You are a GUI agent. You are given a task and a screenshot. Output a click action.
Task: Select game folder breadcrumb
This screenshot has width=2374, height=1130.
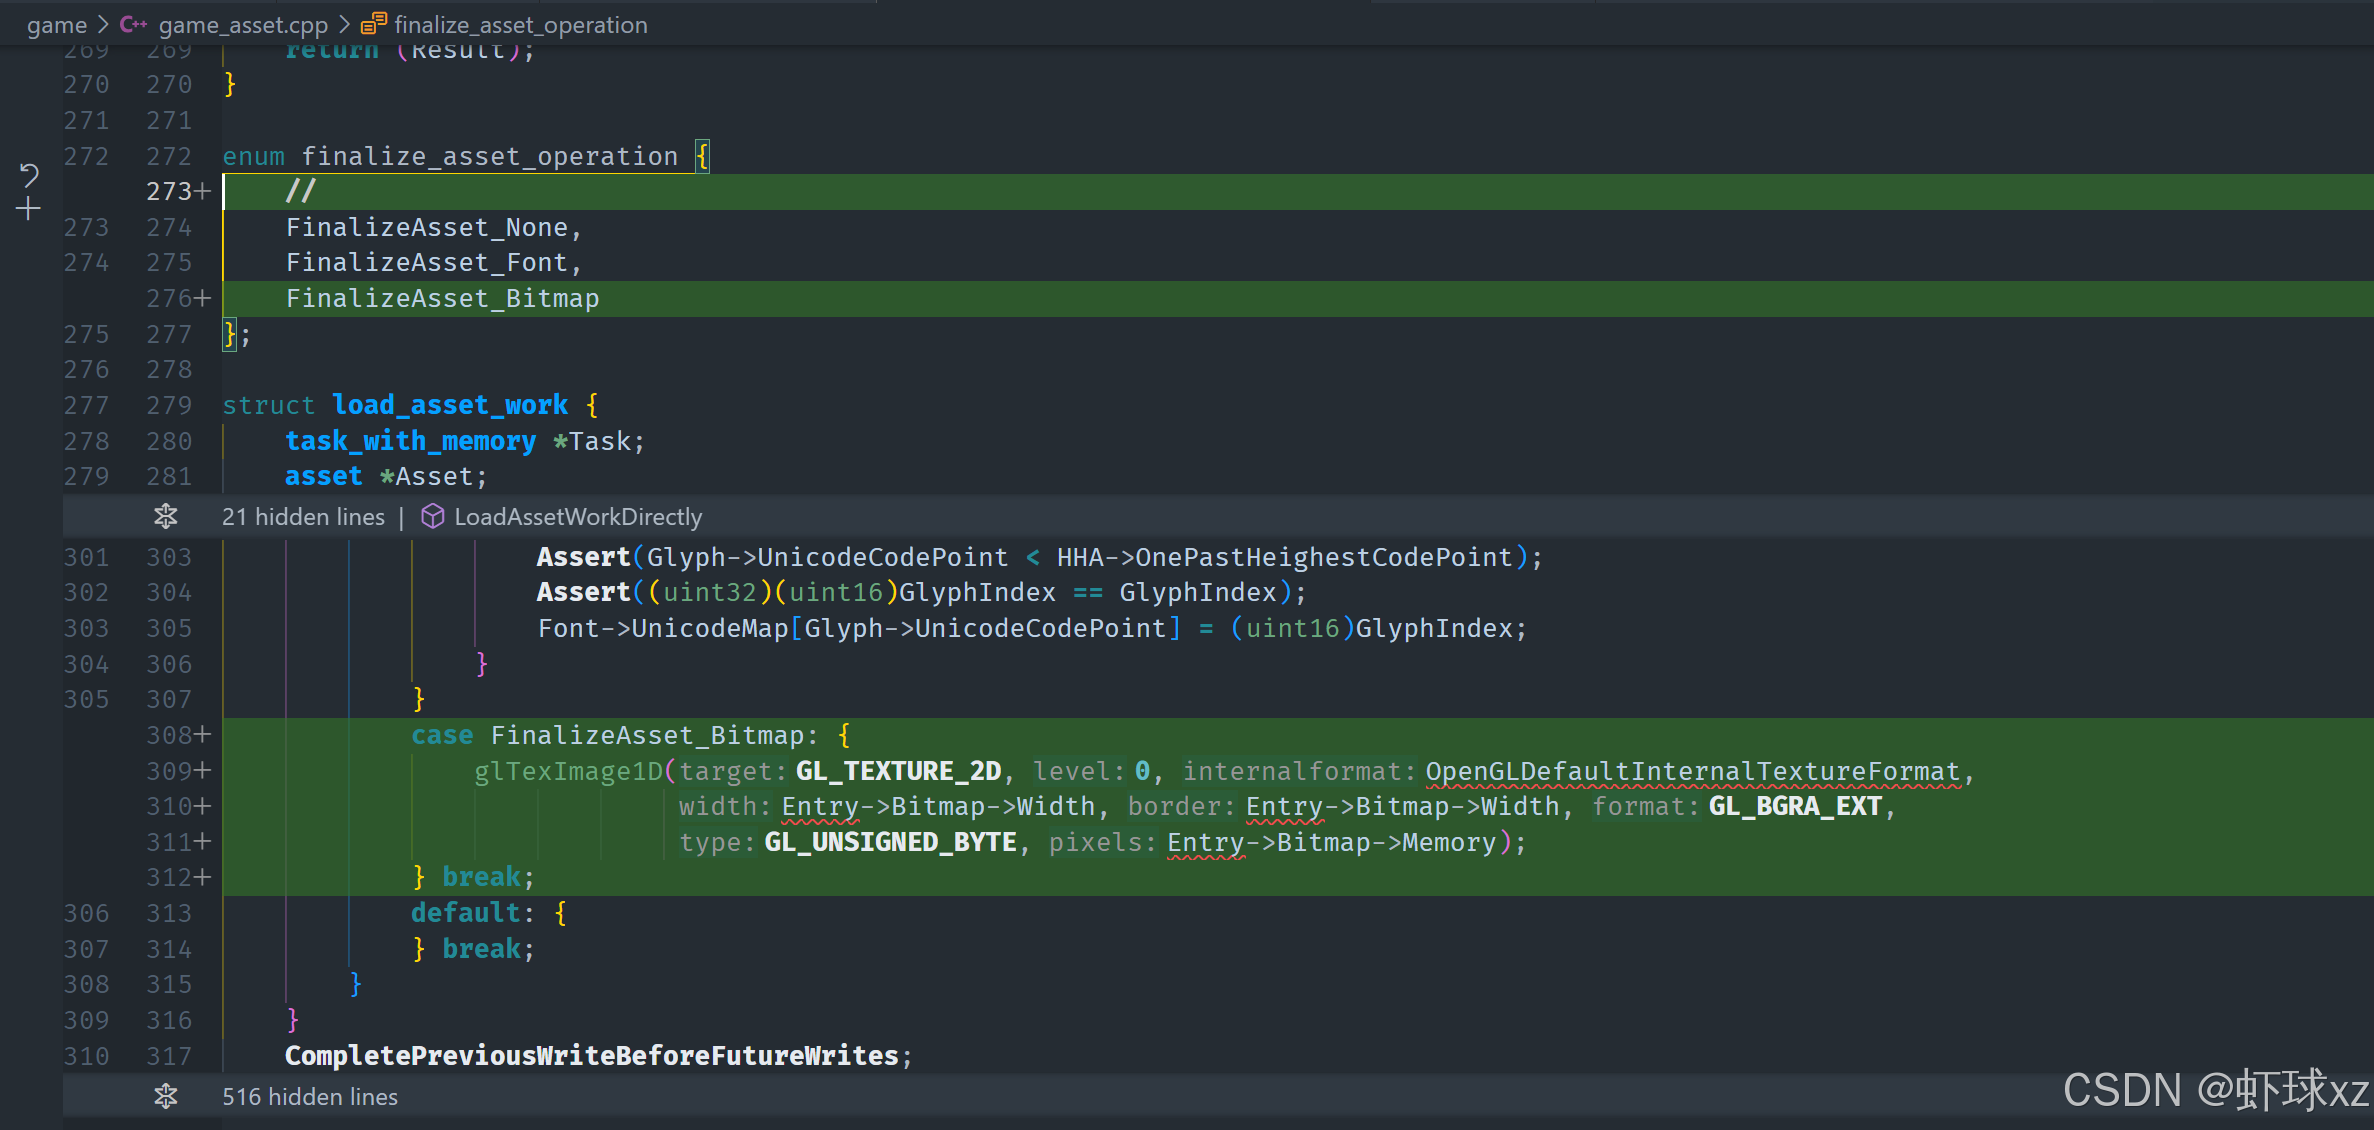coord(57,24)
